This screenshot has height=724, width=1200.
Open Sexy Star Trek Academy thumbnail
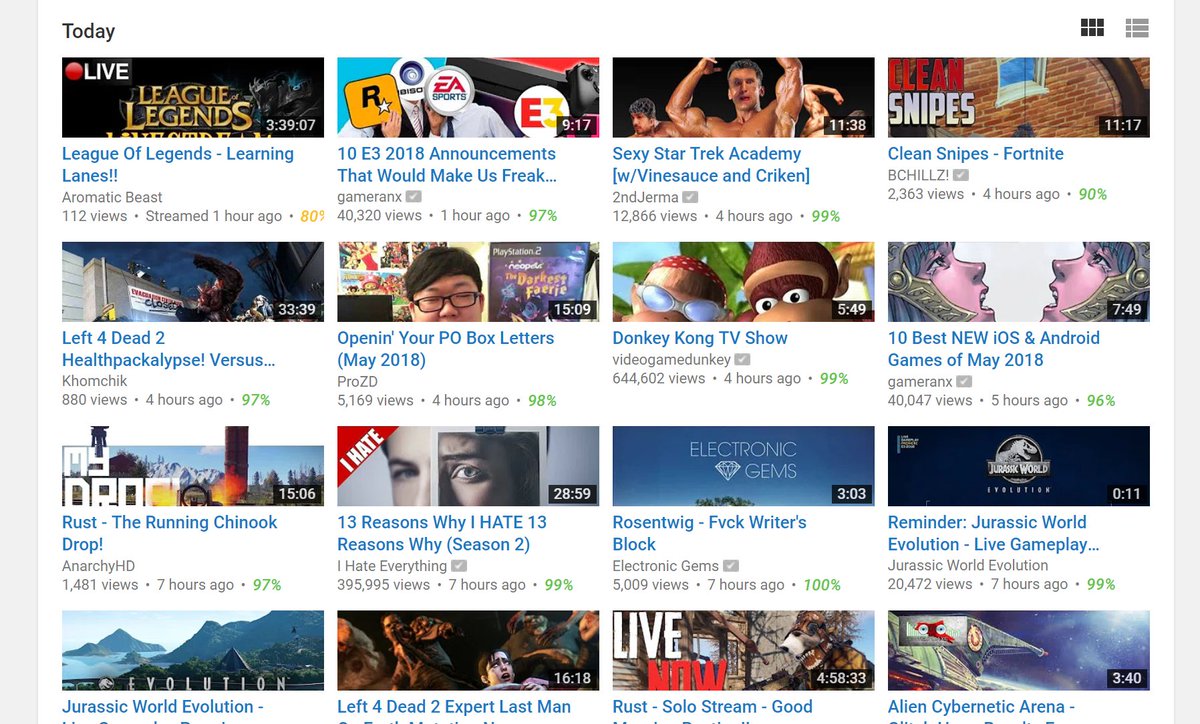(x=743, y=97)
